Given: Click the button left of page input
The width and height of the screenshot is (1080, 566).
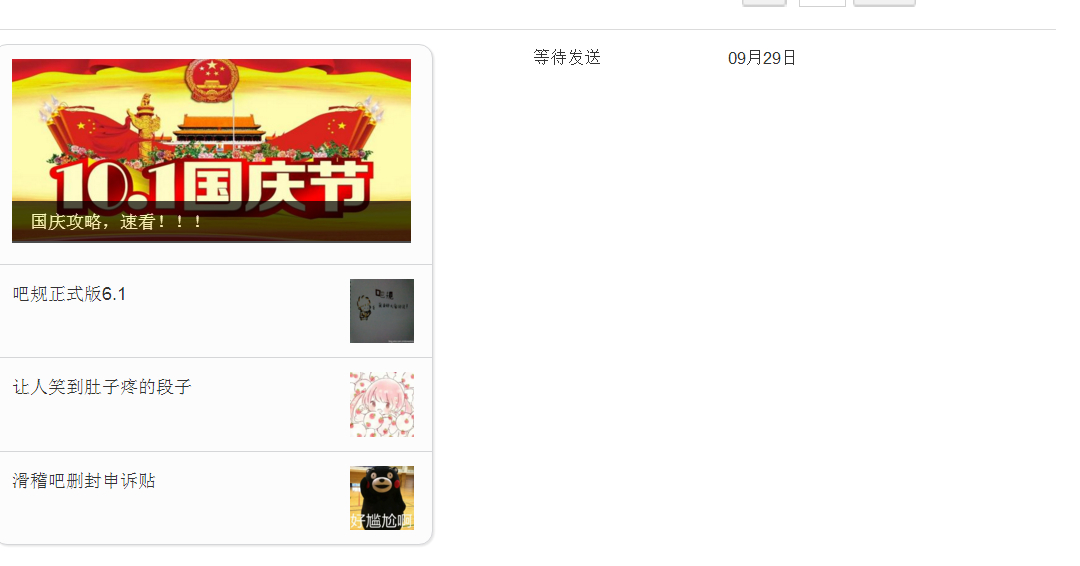Looking at the screenshot, I should [x=764, y=3].
